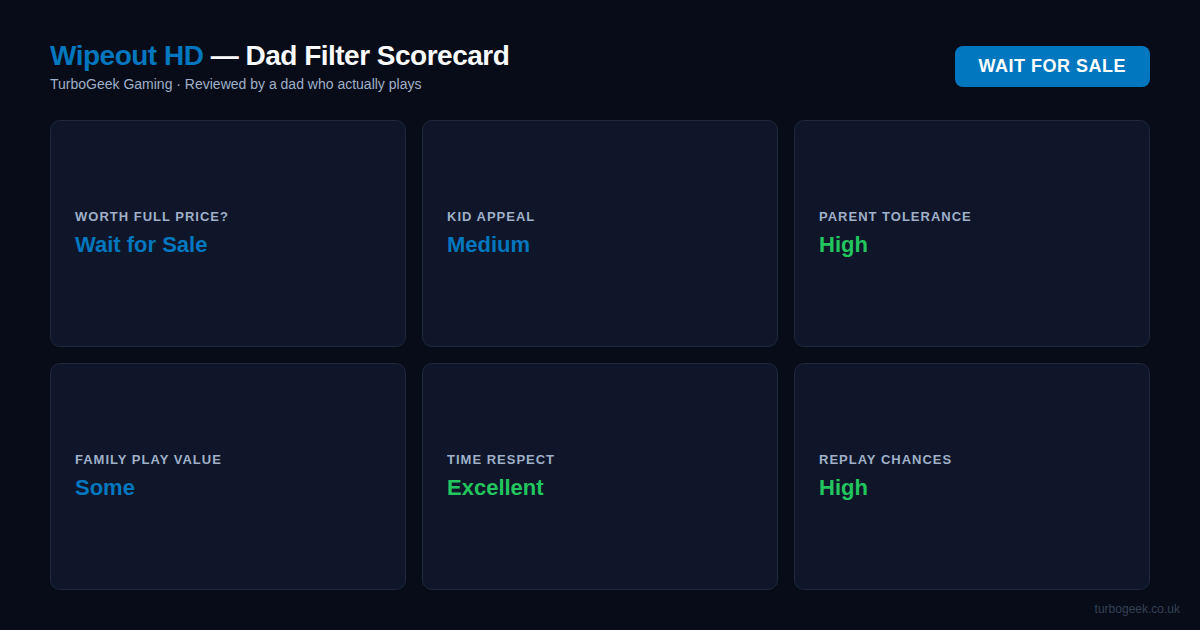This screenshot has width=1200, height=630.
Task: Select the High value under Parent Tolerance
Action: point(843,245)
